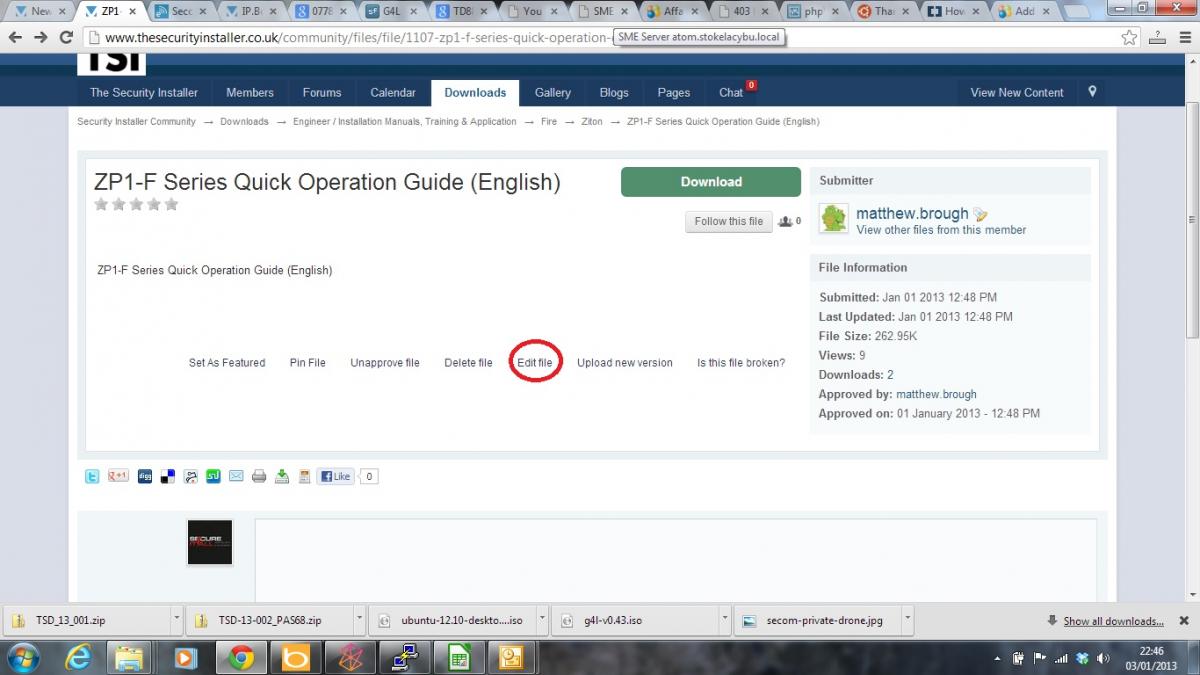
Task: Launch Internet Explorer from taskbar
Action: (x=78, y=657)
